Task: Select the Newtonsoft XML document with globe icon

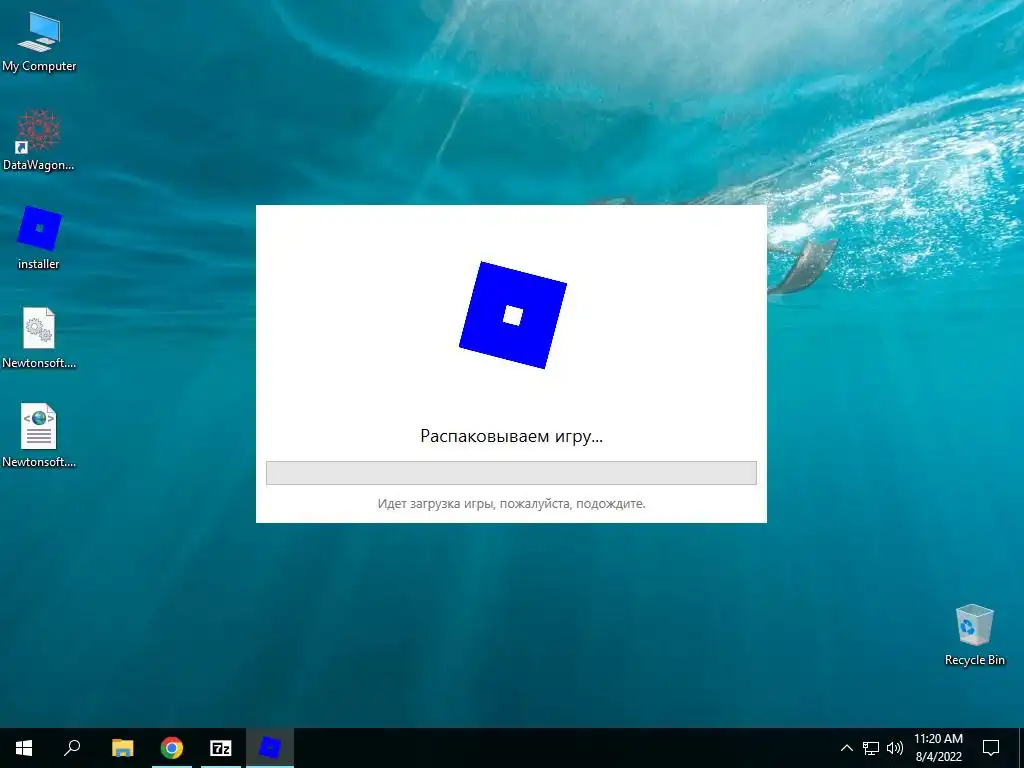Action: coord(39,436)
